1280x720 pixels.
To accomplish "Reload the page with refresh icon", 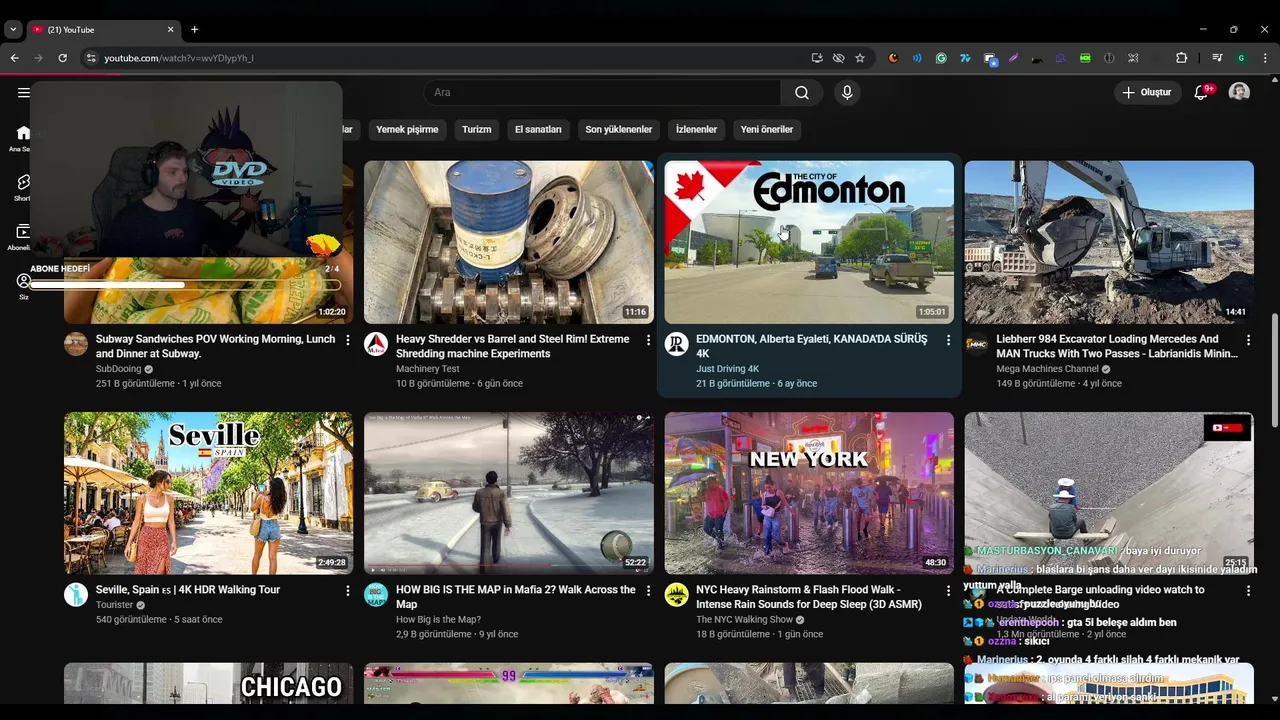I will coord(62,58).
